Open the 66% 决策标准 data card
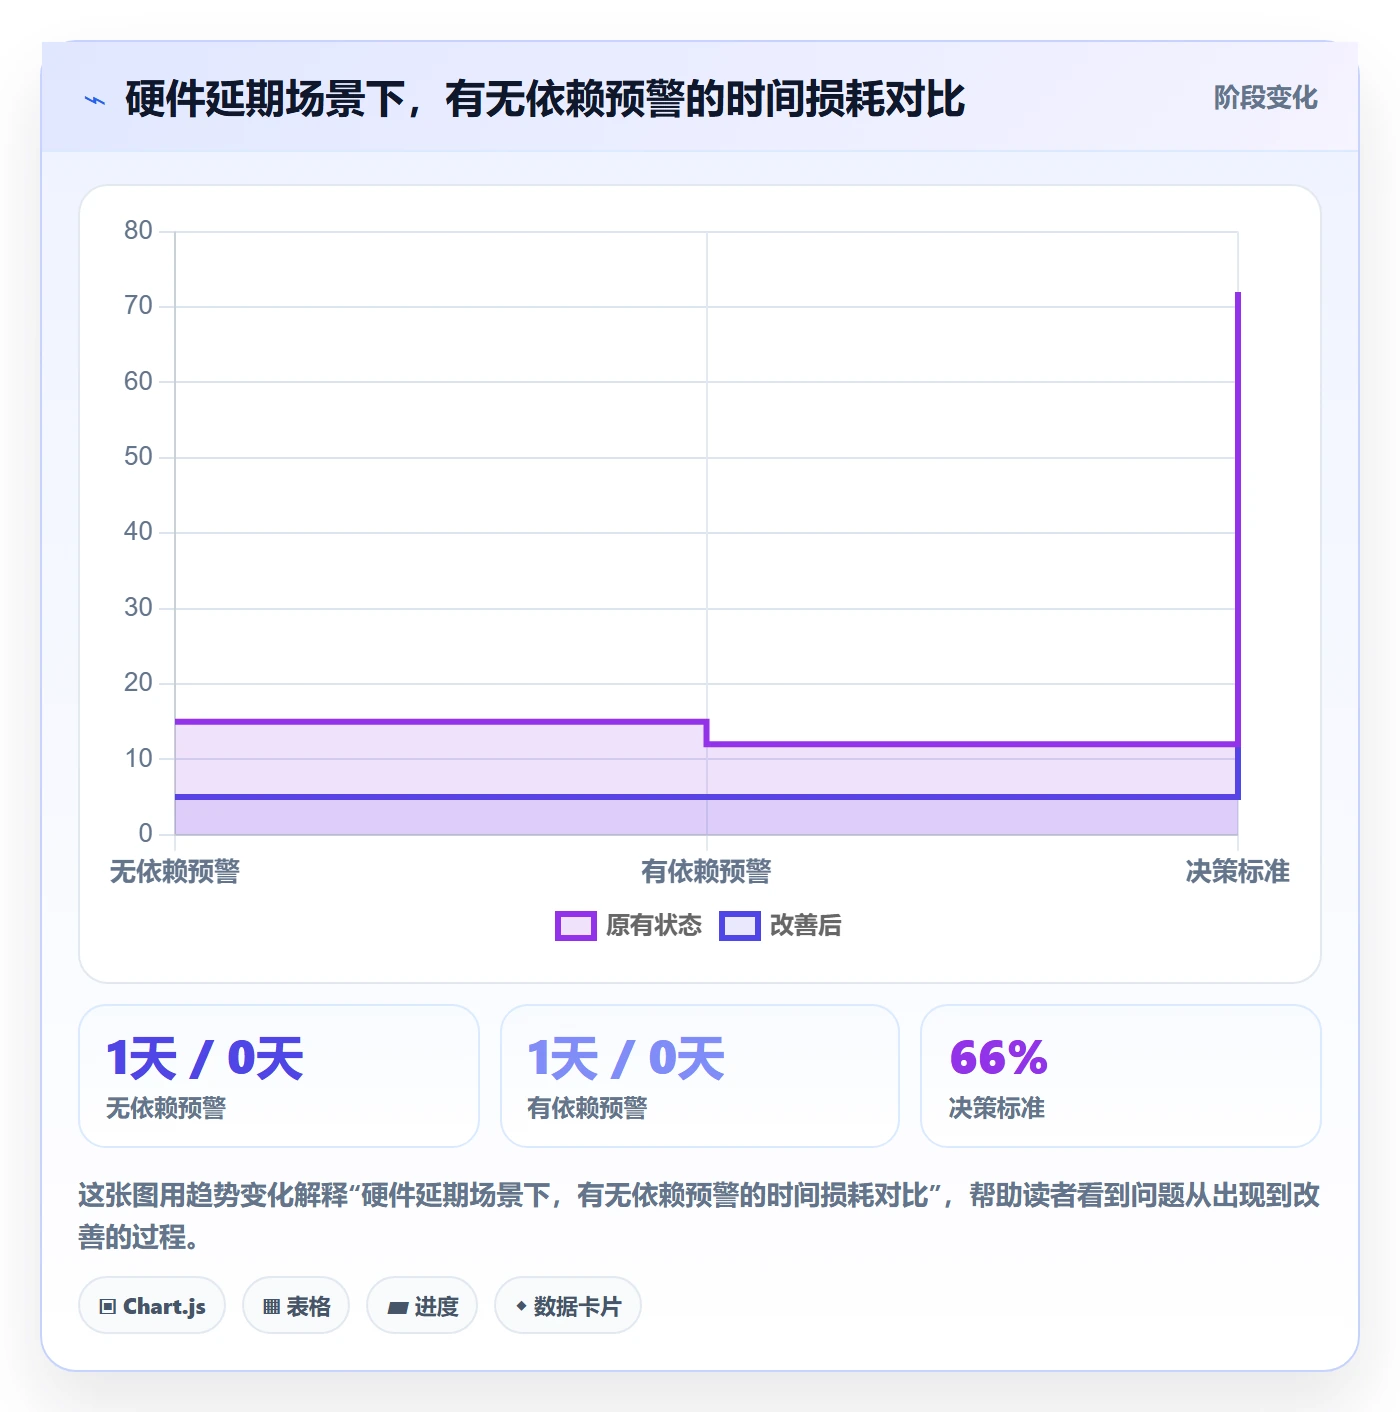 (1121, 1076)
